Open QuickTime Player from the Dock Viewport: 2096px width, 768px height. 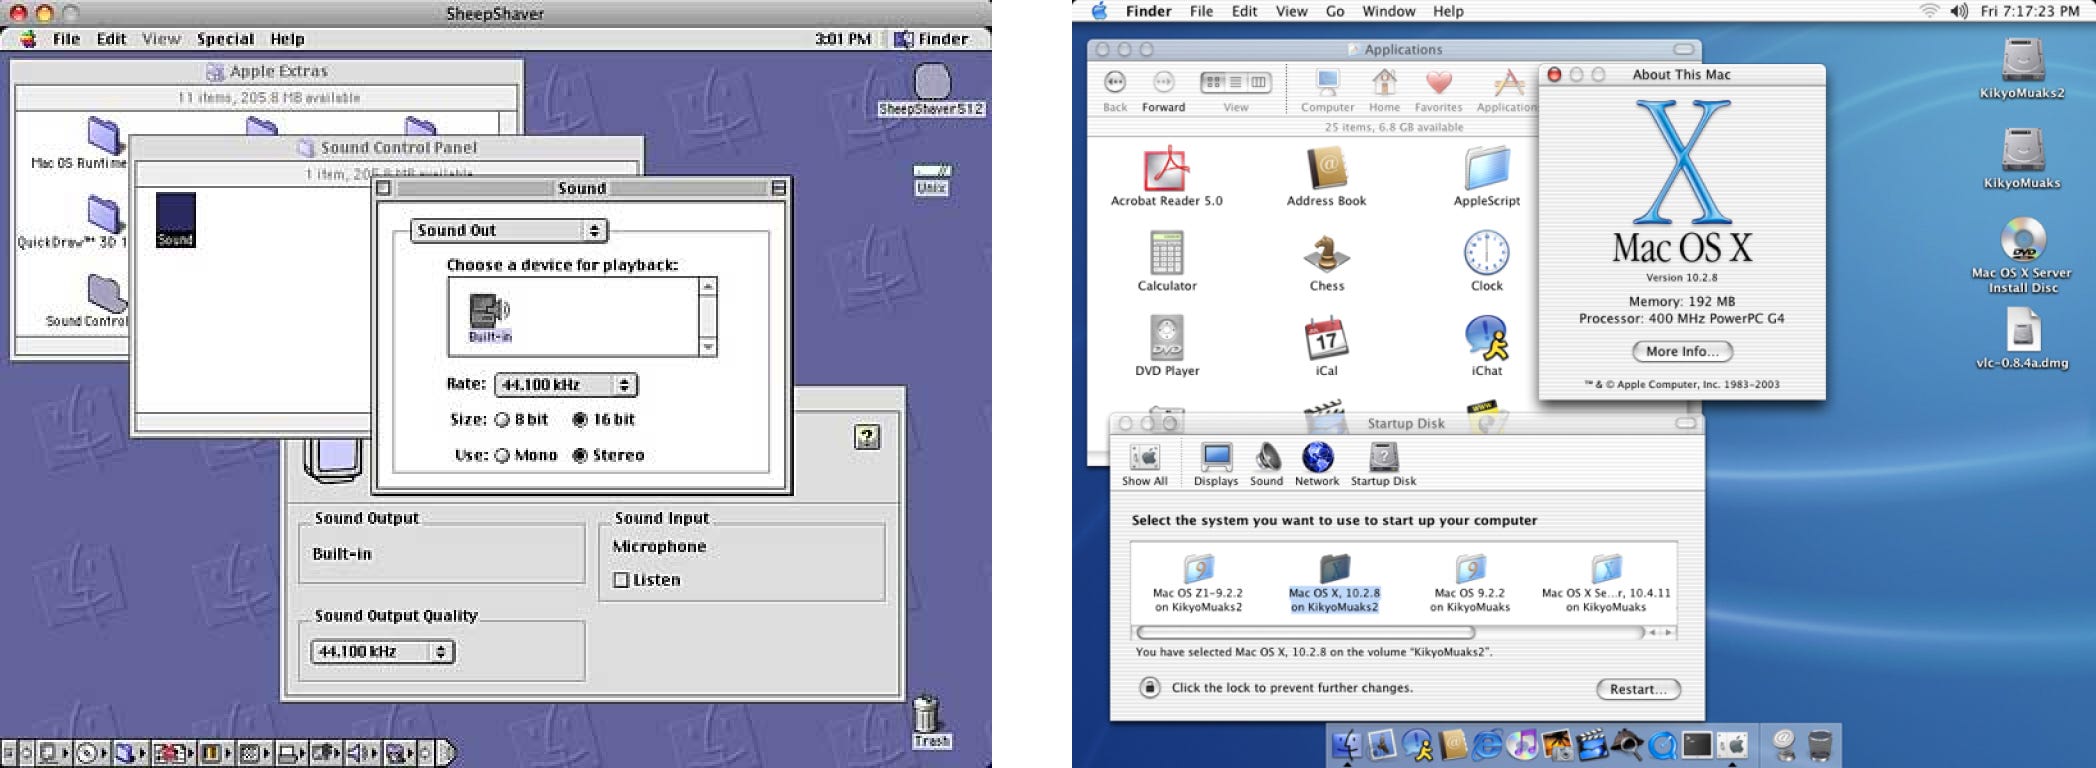[x=1662, y=745]
